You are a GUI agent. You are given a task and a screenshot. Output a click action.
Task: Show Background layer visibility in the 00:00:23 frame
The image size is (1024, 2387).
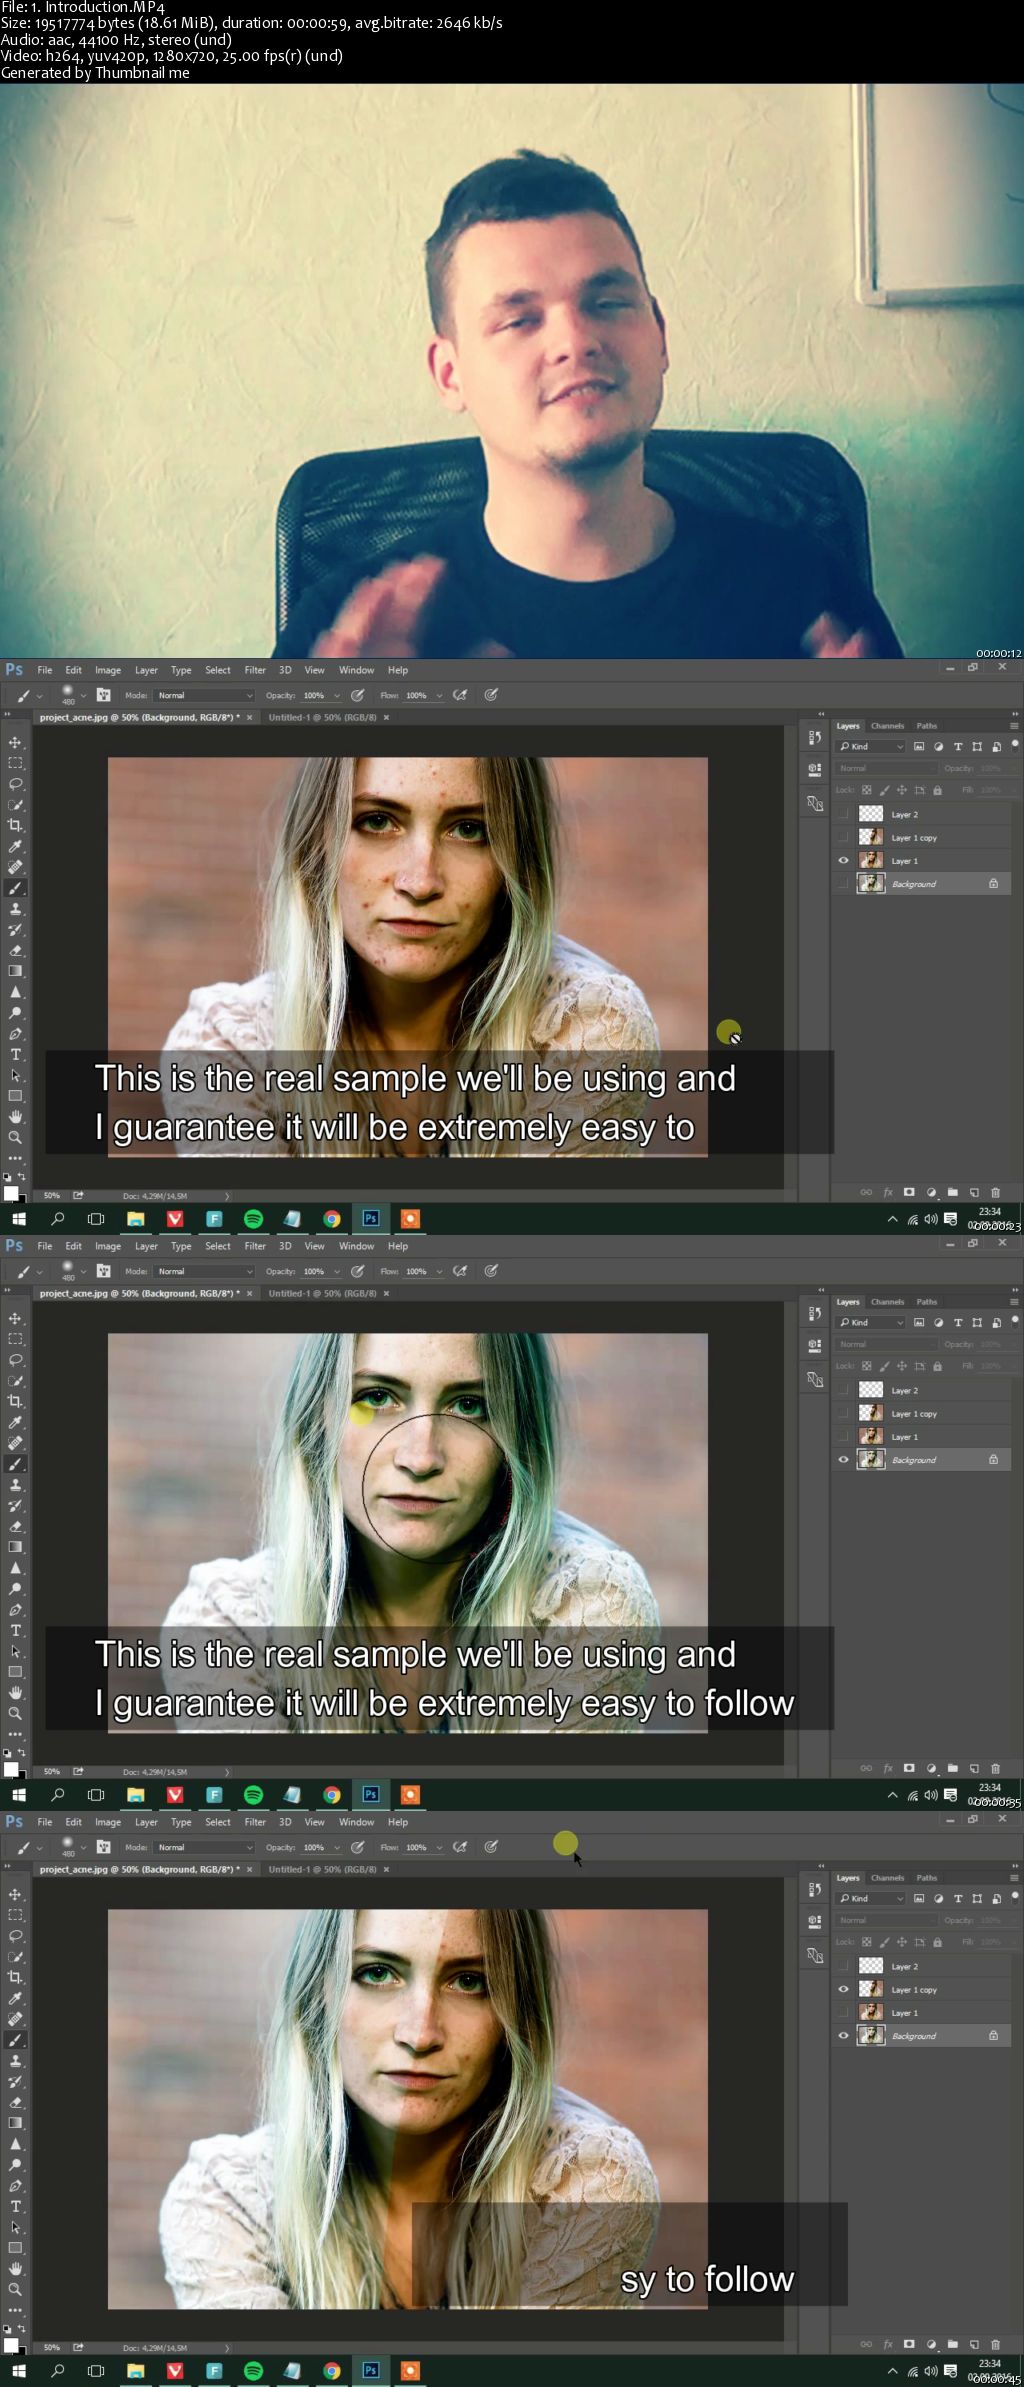pyautogui.click(x=843, y=884)
